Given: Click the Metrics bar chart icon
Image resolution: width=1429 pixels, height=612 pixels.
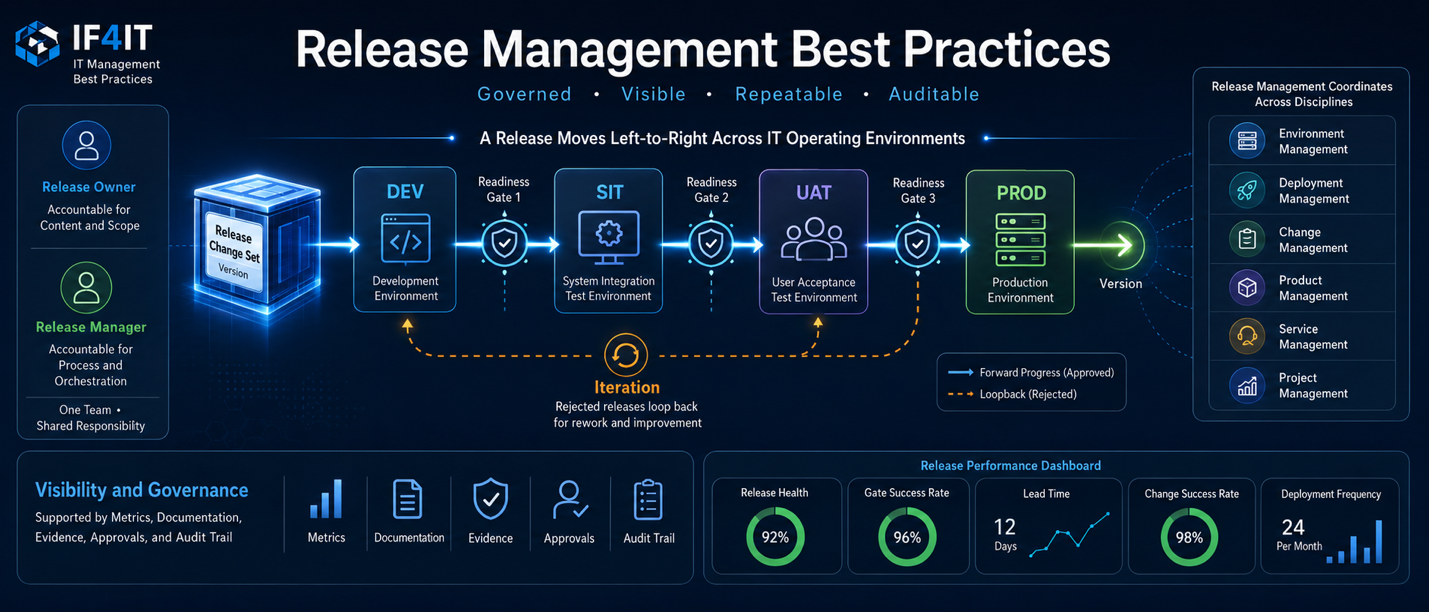Looking at the screenshot, I should click(x=326, y=499).
